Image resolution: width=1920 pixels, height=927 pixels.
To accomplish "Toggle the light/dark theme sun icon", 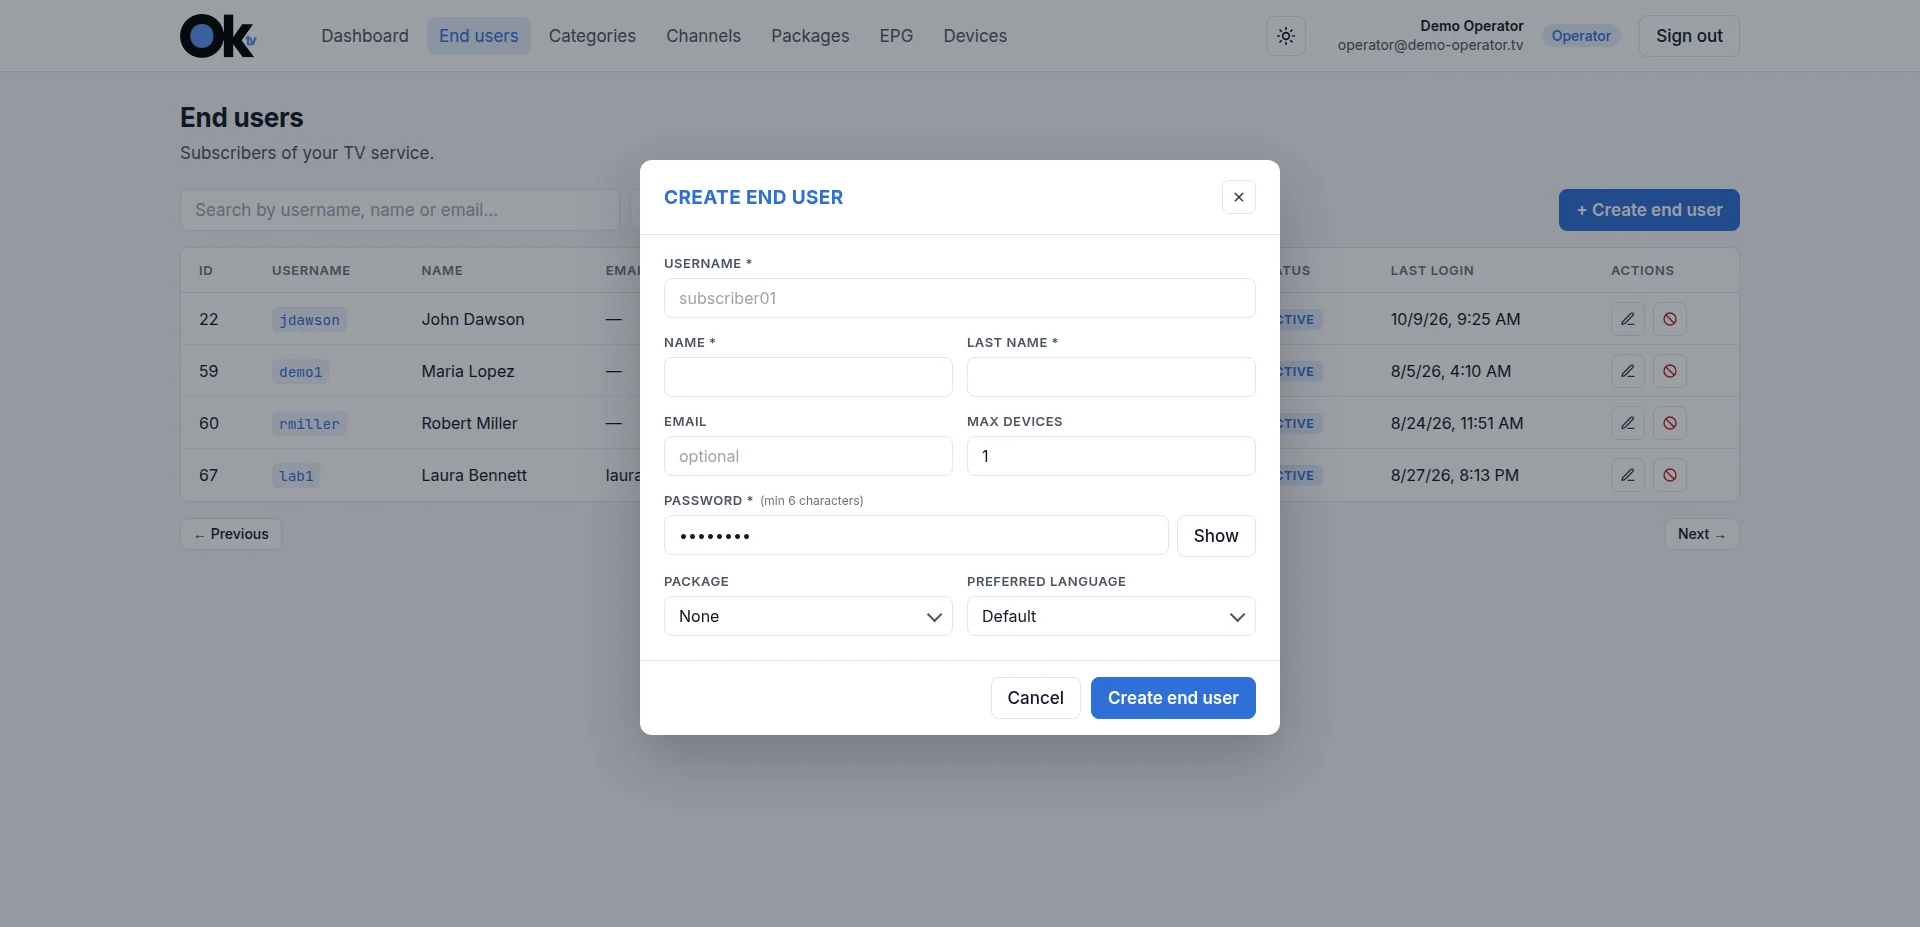I will coord(1286,36).
